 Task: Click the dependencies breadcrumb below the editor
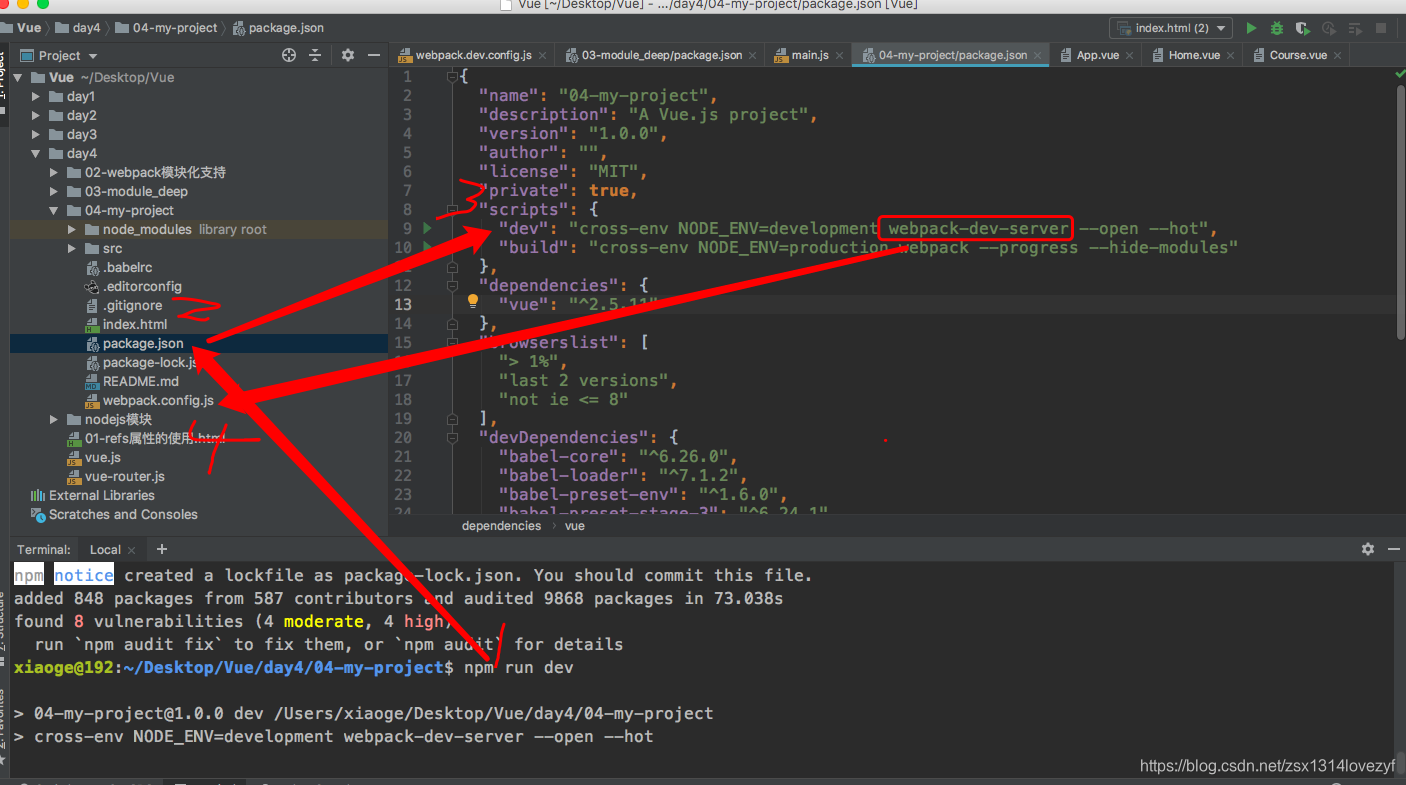(501, 525)
